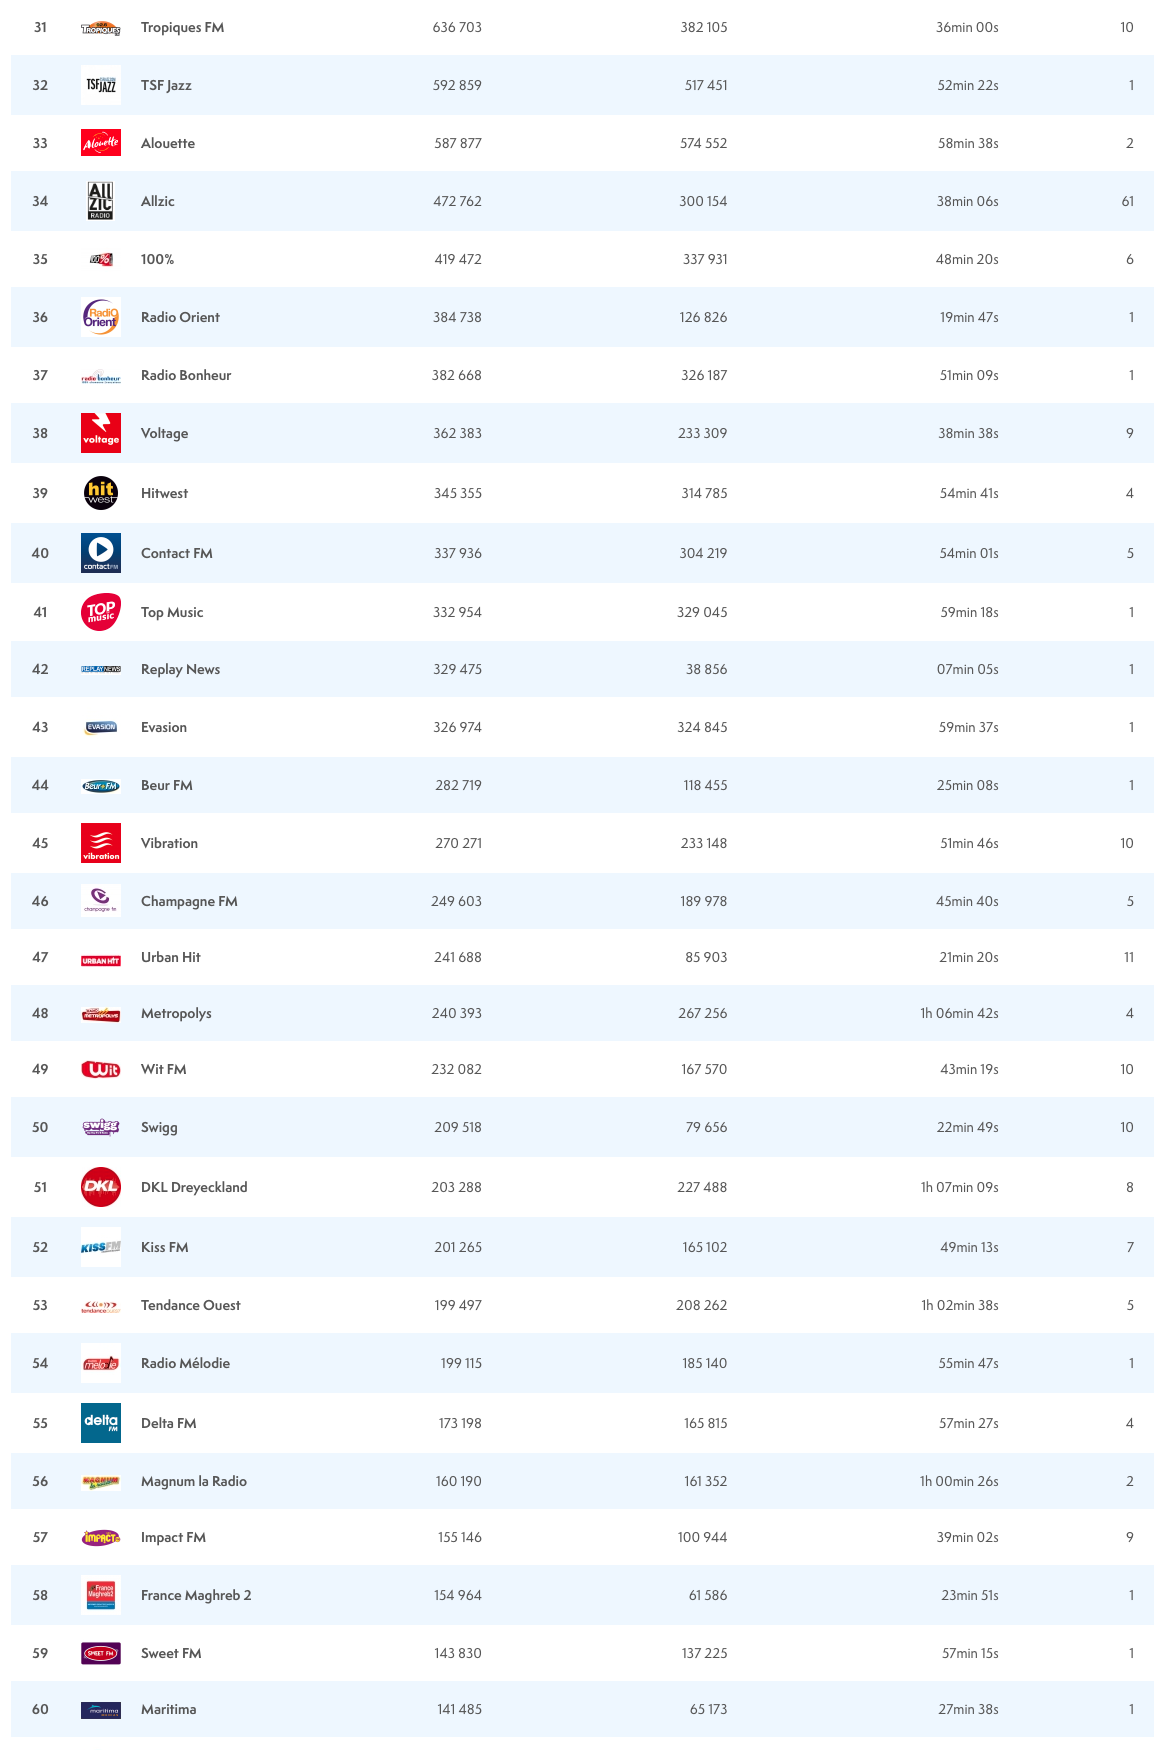This screenshot has width=1163, height=1750.
Task: Open the Magnum la Radio link
Action: click(x=193, y=1481)
